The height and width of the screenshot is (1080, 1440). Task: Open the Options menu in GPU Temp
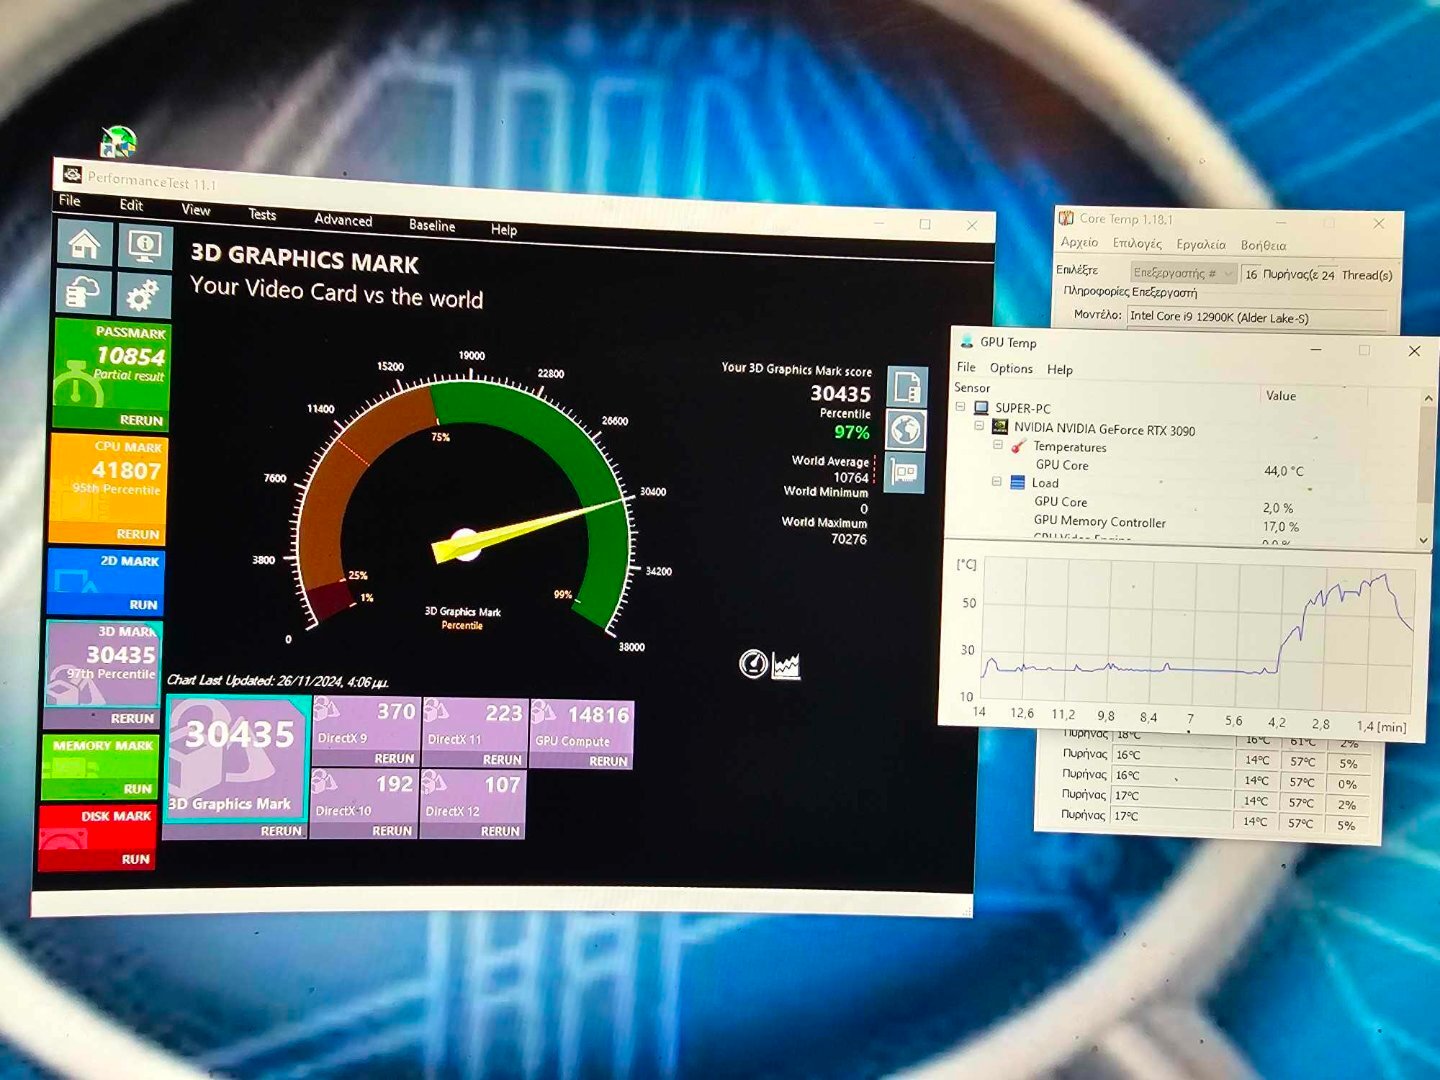(1011, 368)
